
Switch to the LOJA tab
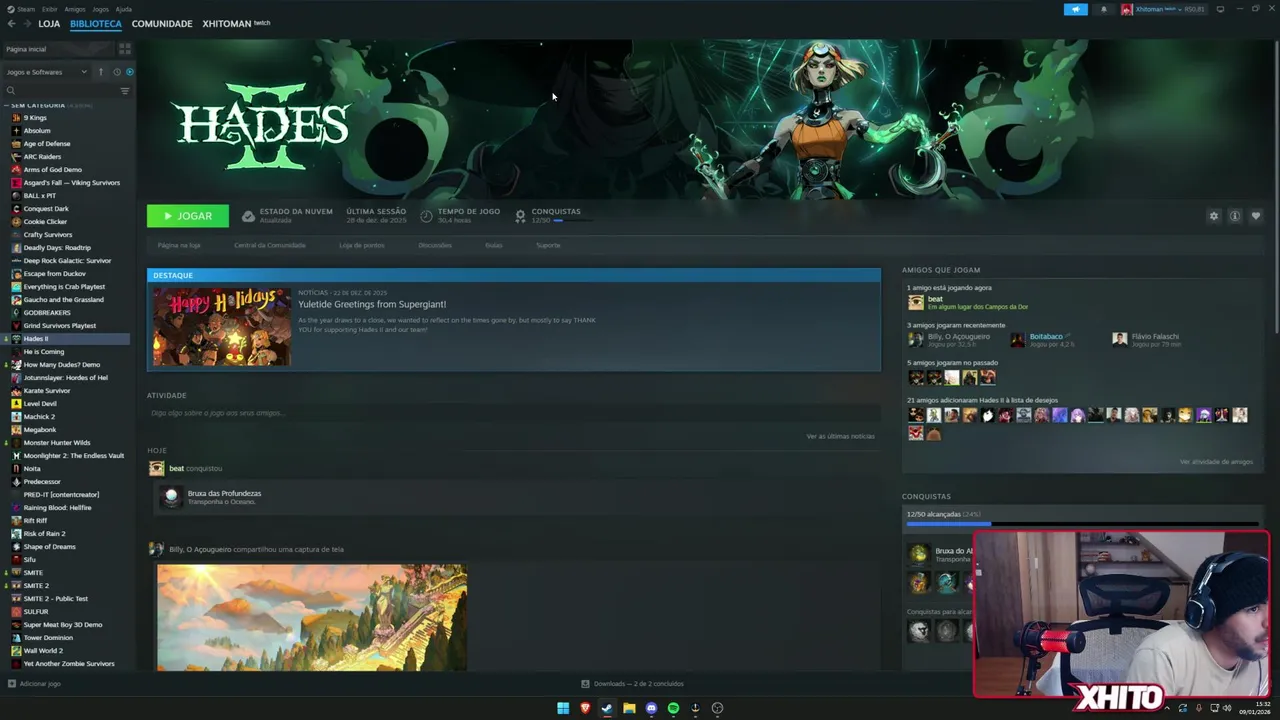coord(49,23)
